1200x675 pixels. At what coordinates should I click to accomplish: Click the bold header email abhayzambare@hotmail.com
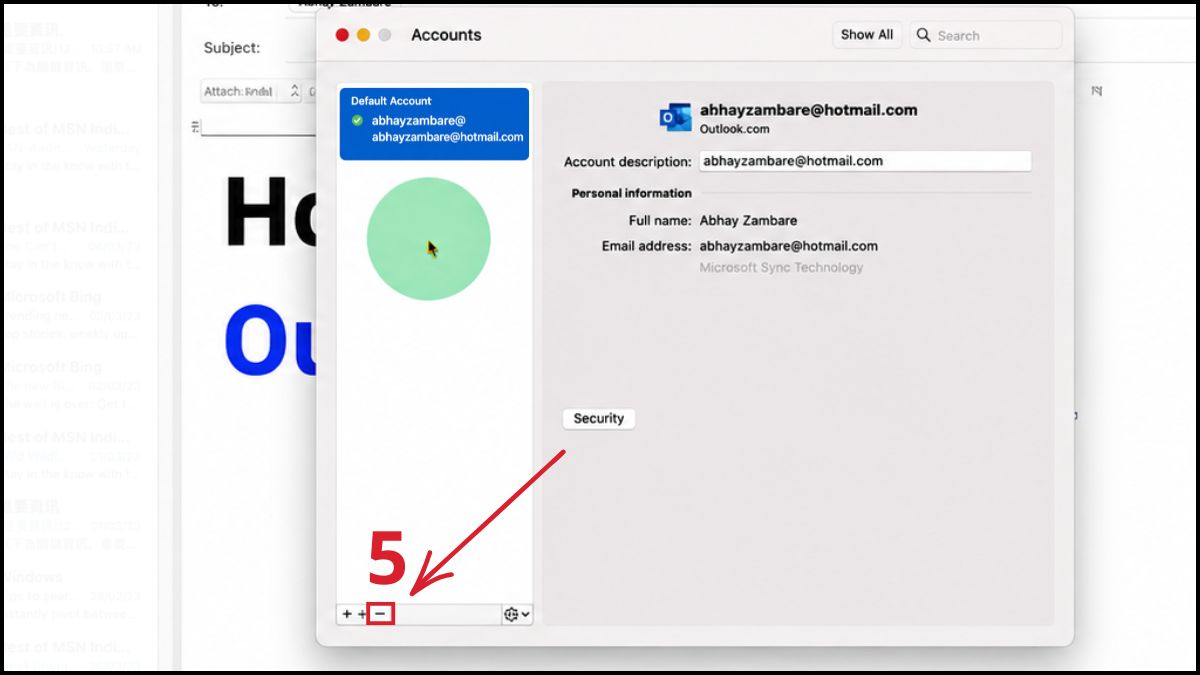click(x=808, y=110)
